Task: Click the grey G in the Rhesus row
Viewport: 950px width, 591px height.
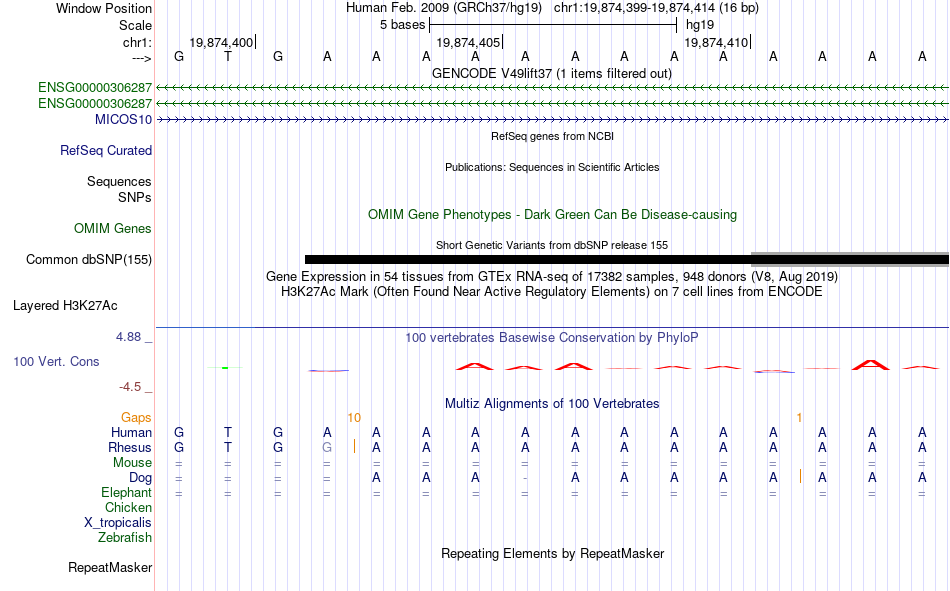Action: [327, 447]
